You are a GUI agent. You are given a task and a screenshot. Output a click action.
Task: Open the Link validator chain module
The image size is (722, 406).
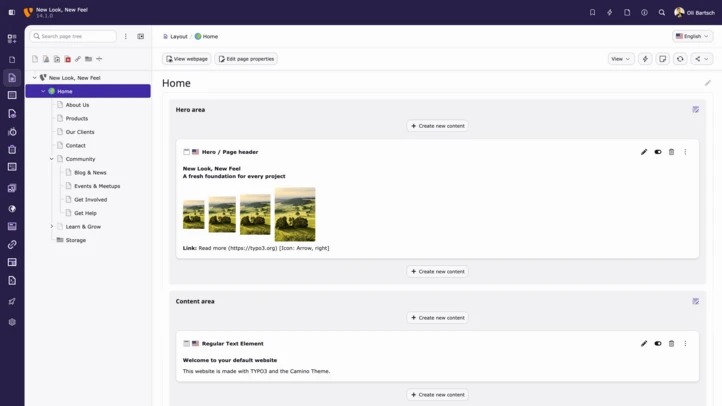(x=12, y=244)
